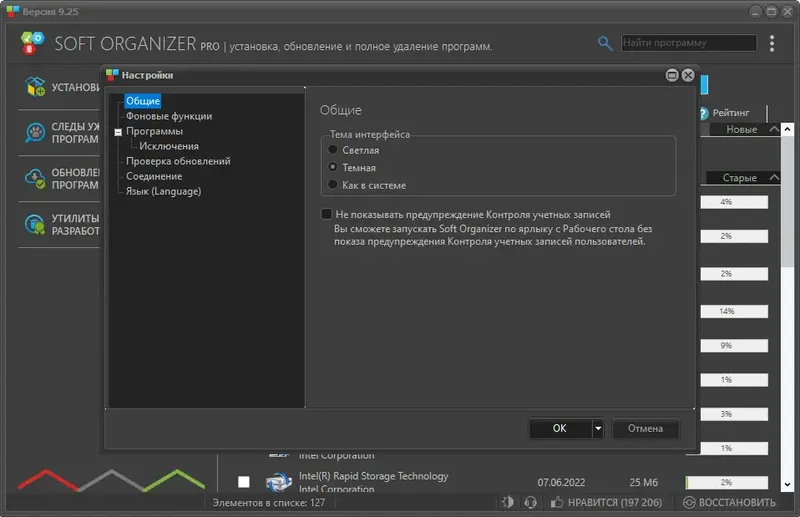
Task: Open the dropdown arrow next to OK
Action: pyautogui.click(x=598, y=428)
